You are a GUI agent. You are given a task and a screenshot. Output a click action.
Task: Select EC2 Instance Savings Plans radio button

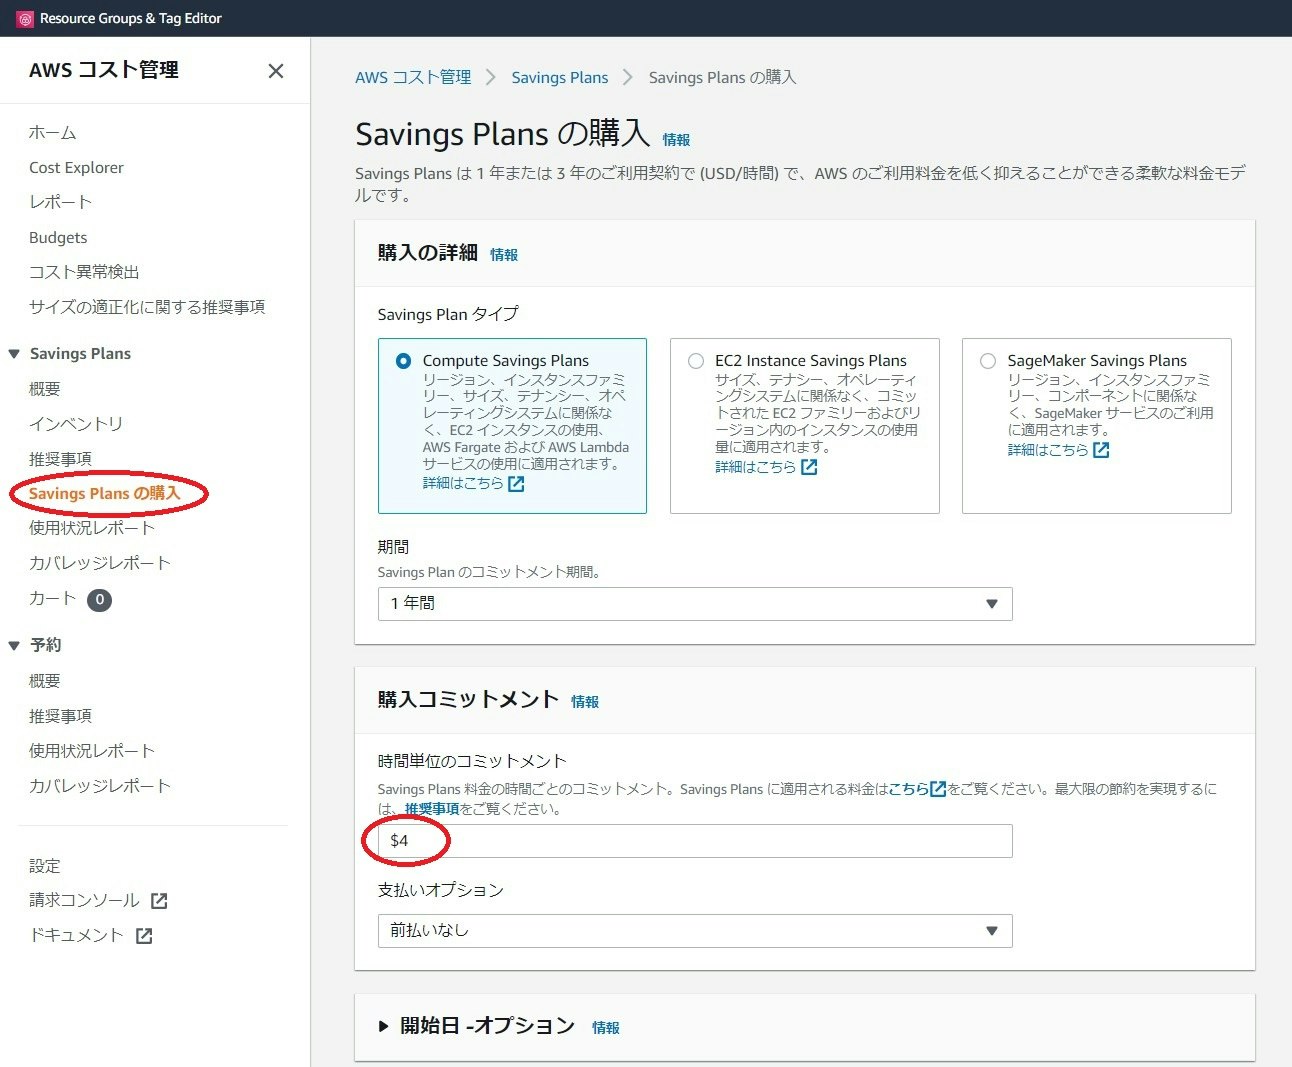[696, 361]
